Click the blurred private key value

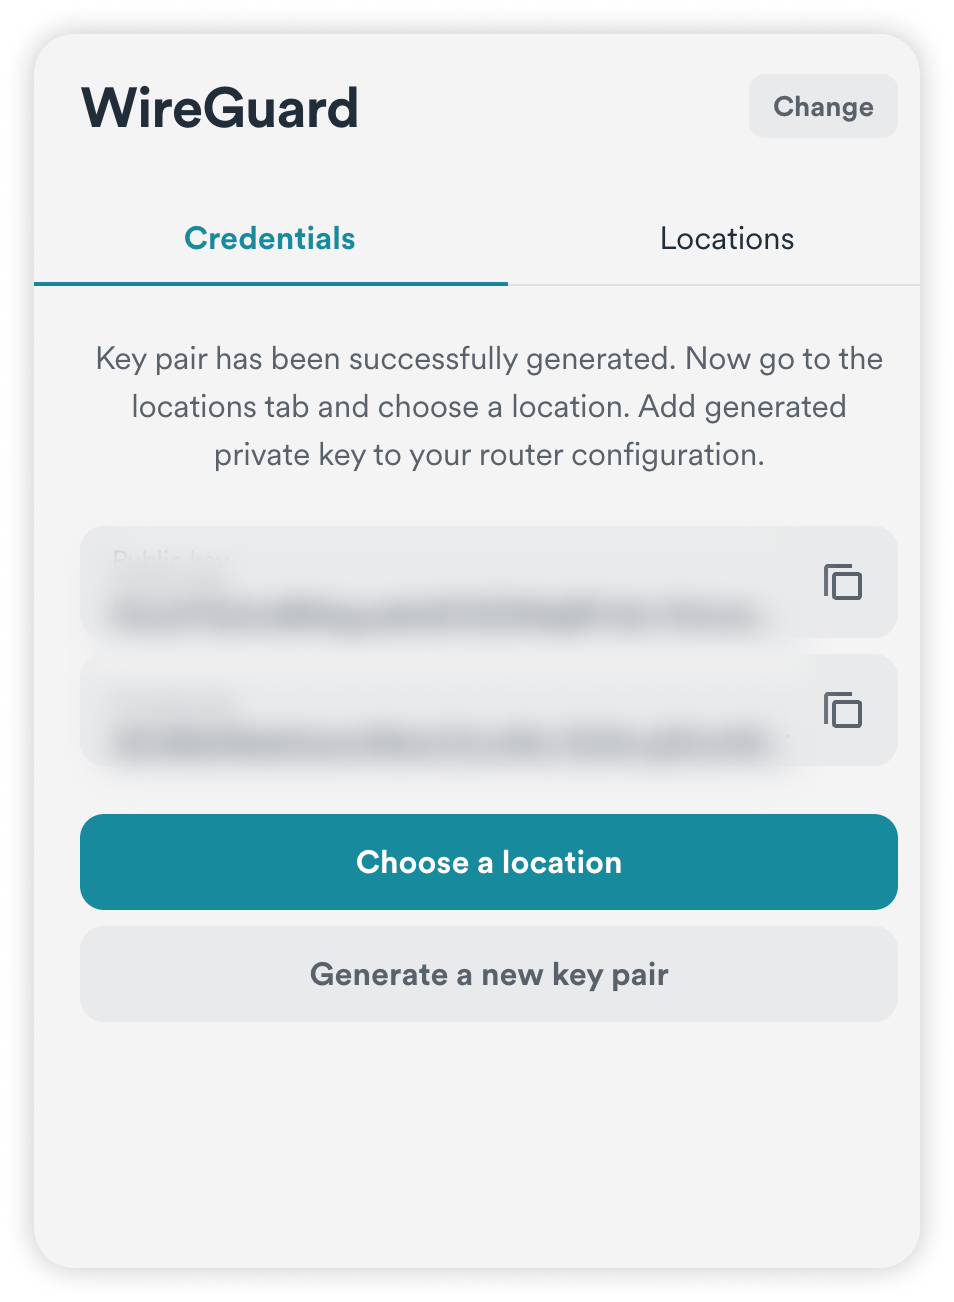pyautogui.click(x=440, y=743)
